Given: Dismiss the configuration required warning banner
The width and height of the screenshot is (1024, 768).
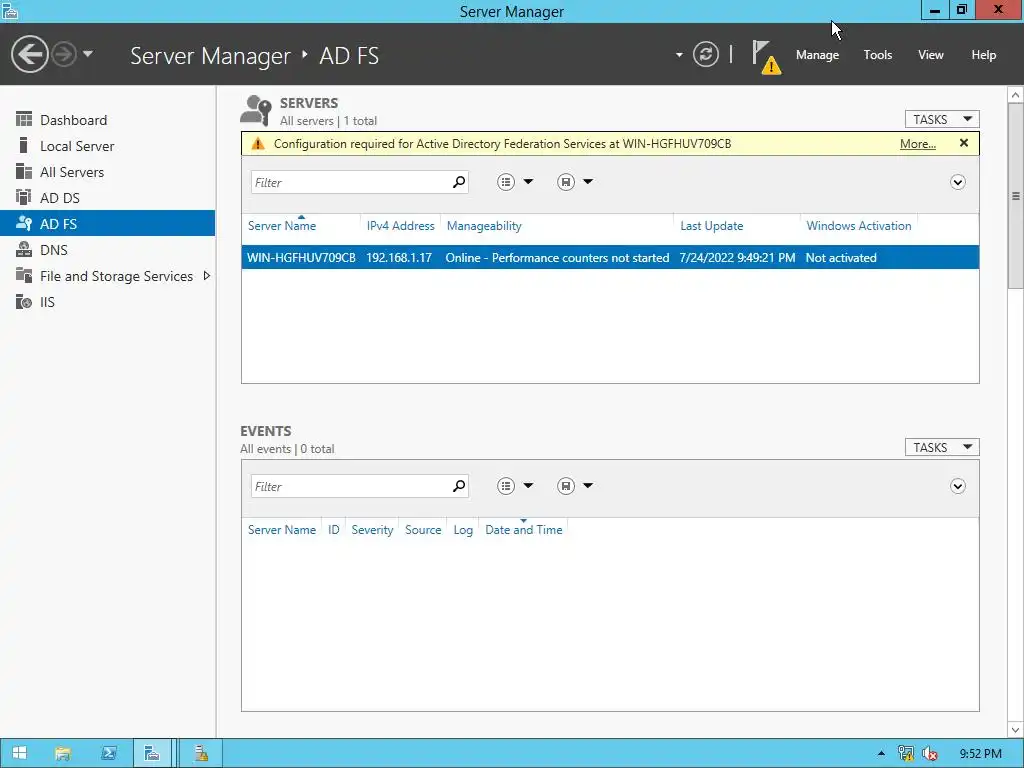Looking at the screenshot, I should tap(963, 143).
